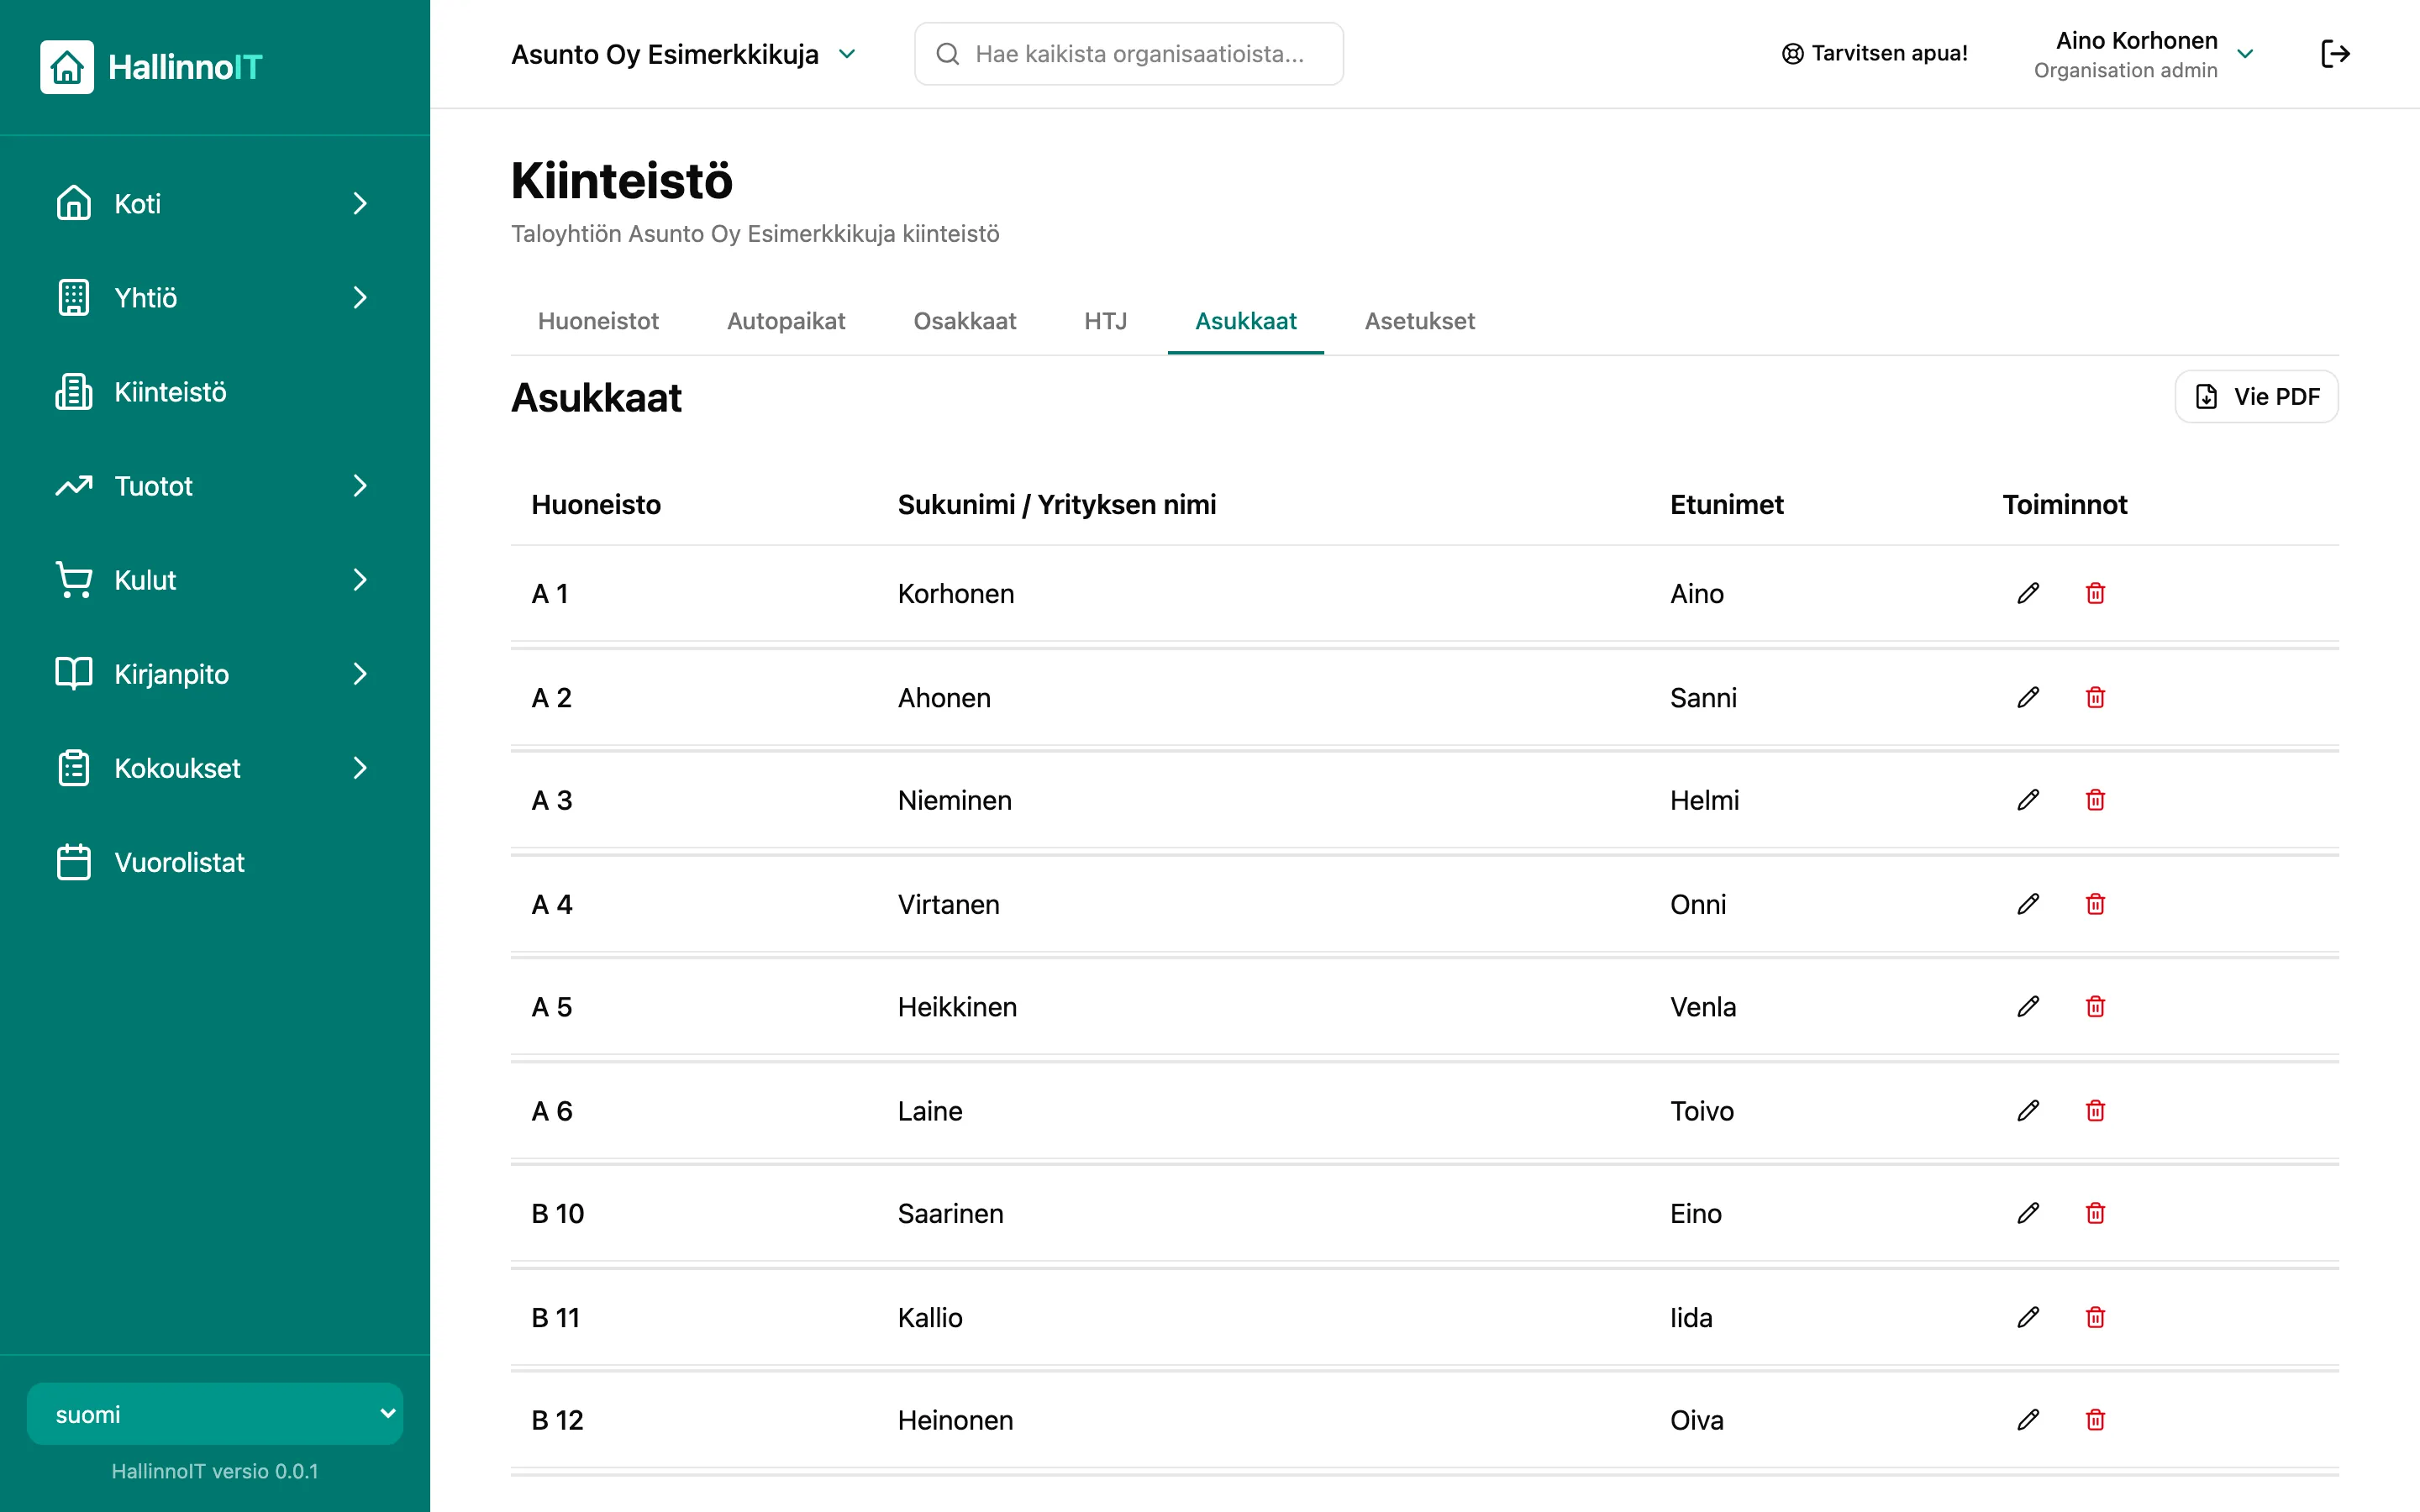
Task: Edit resident Laine row A 6
Action: click(2028, 1110)
